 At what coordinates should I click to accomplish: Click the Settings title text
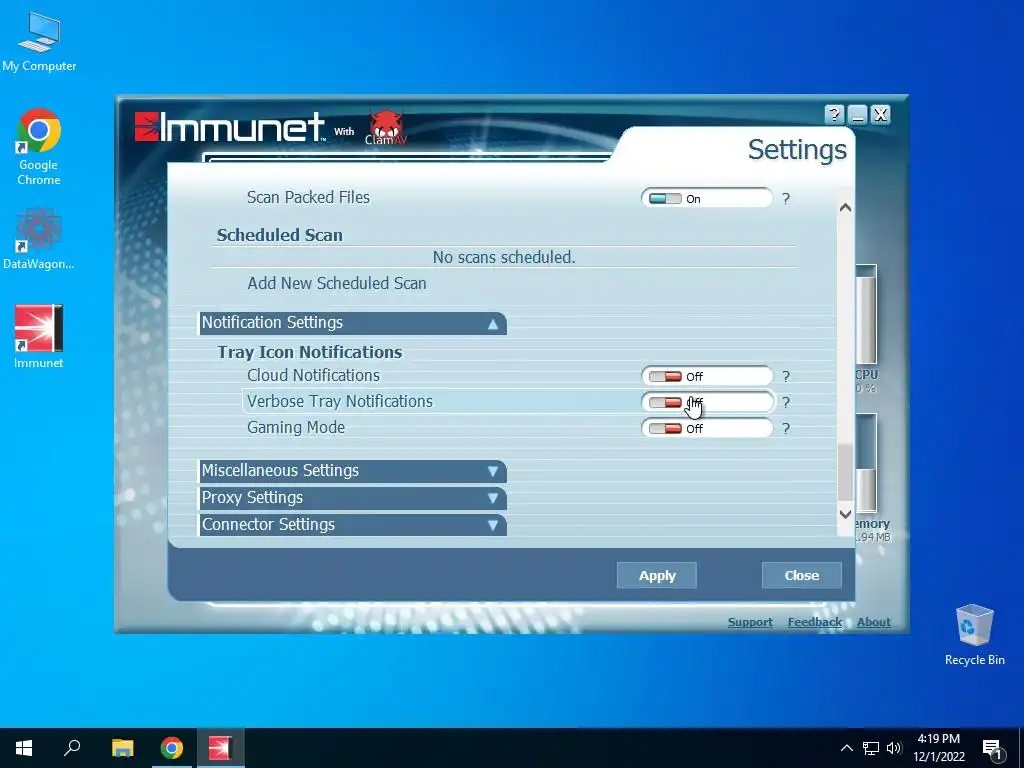[797, 150]
